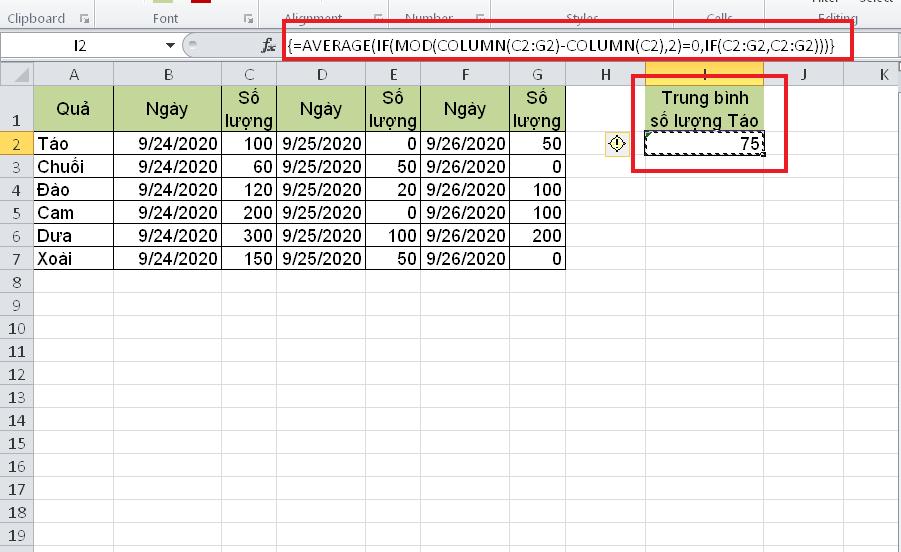
Task: Select cell G2 with value 50
Action: pyautogui.click(x=537, y=144)
